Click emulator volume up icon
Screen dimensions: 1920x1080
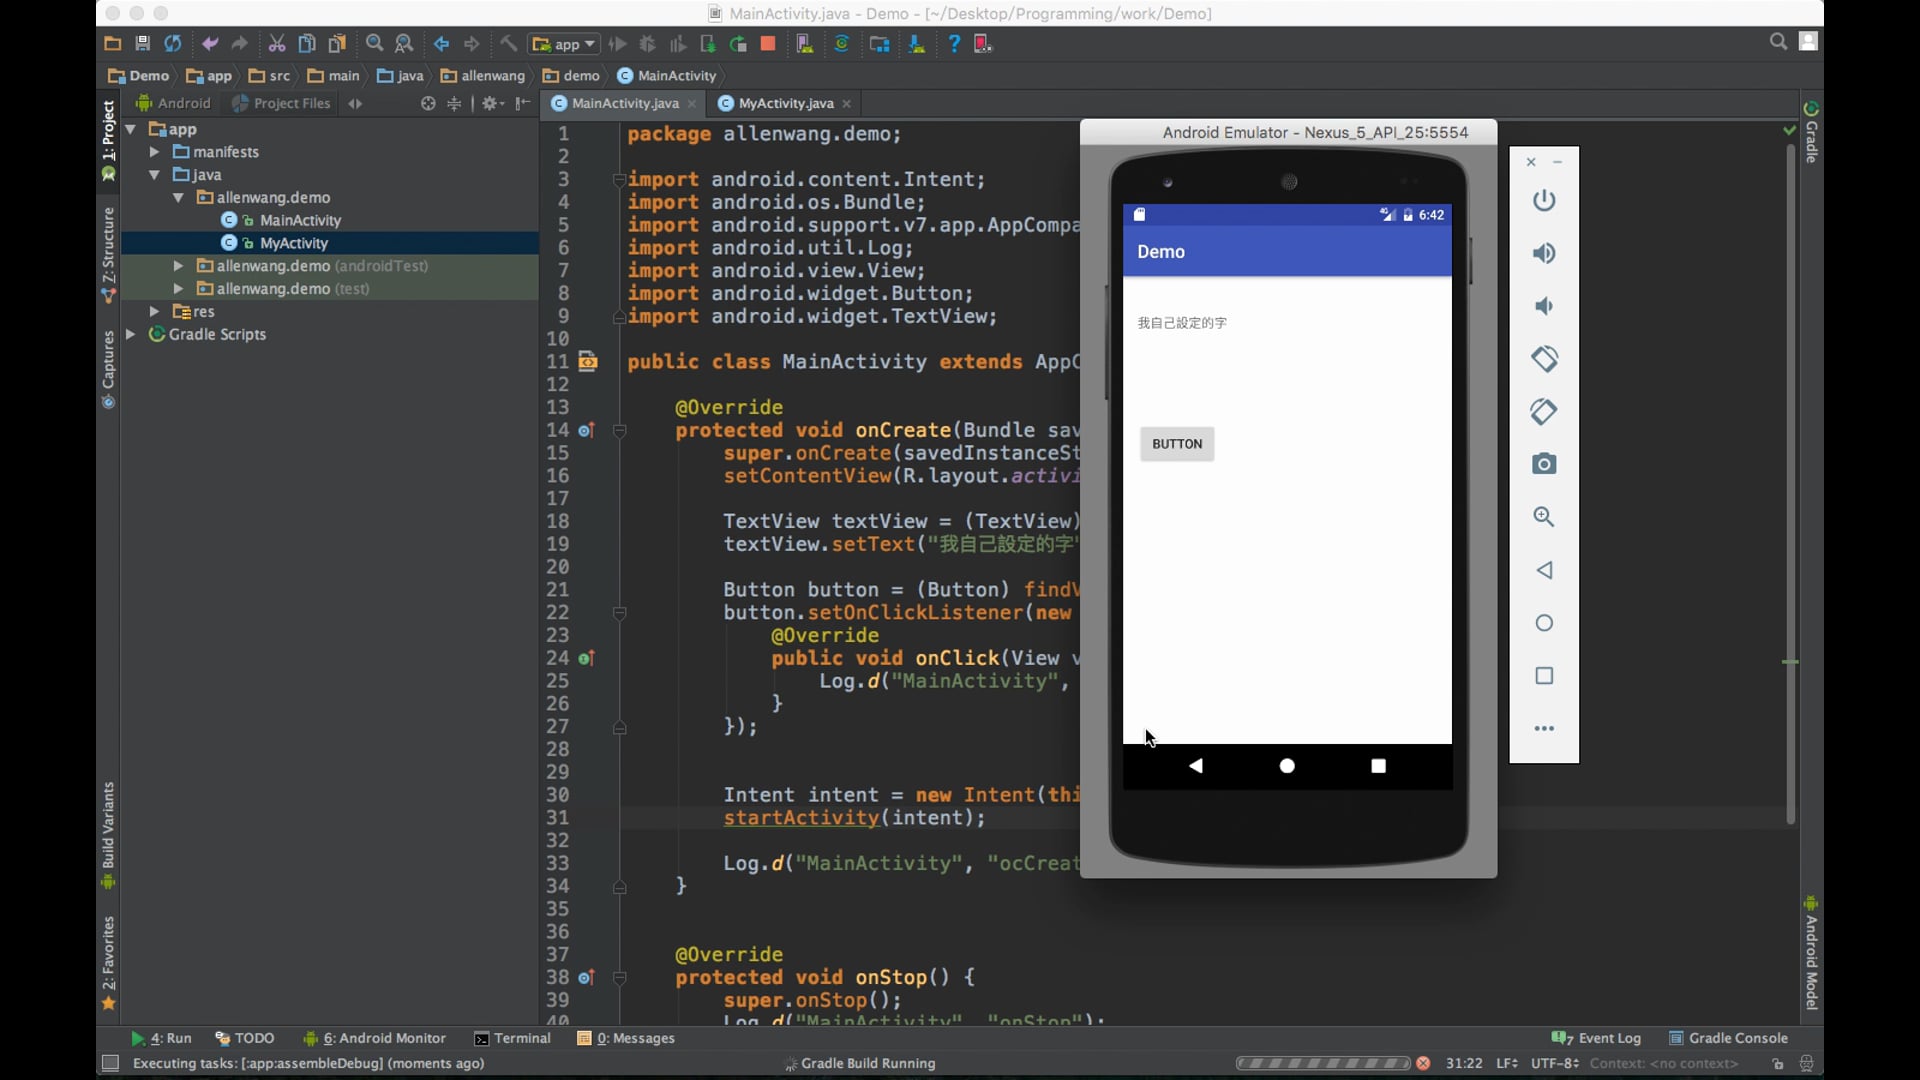(1544, 253)
